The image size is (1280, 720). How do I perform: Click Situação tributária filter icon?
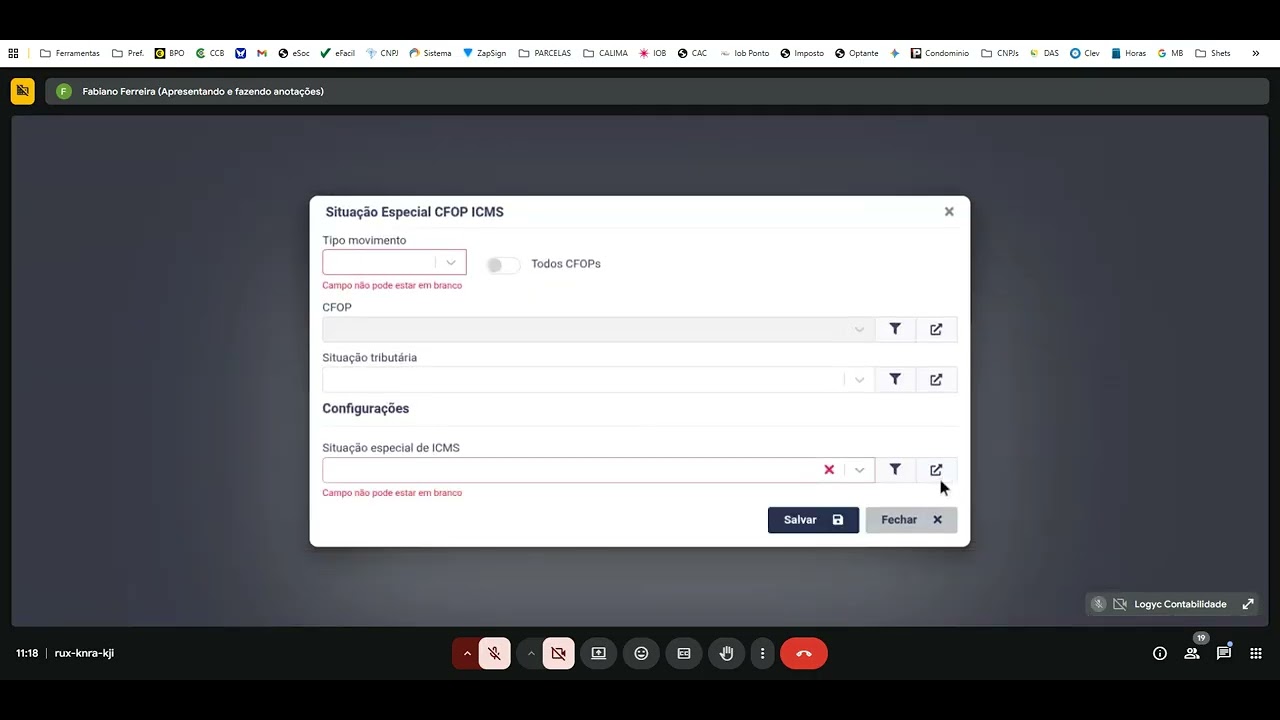pyautogui.click(x=895, y=380)
